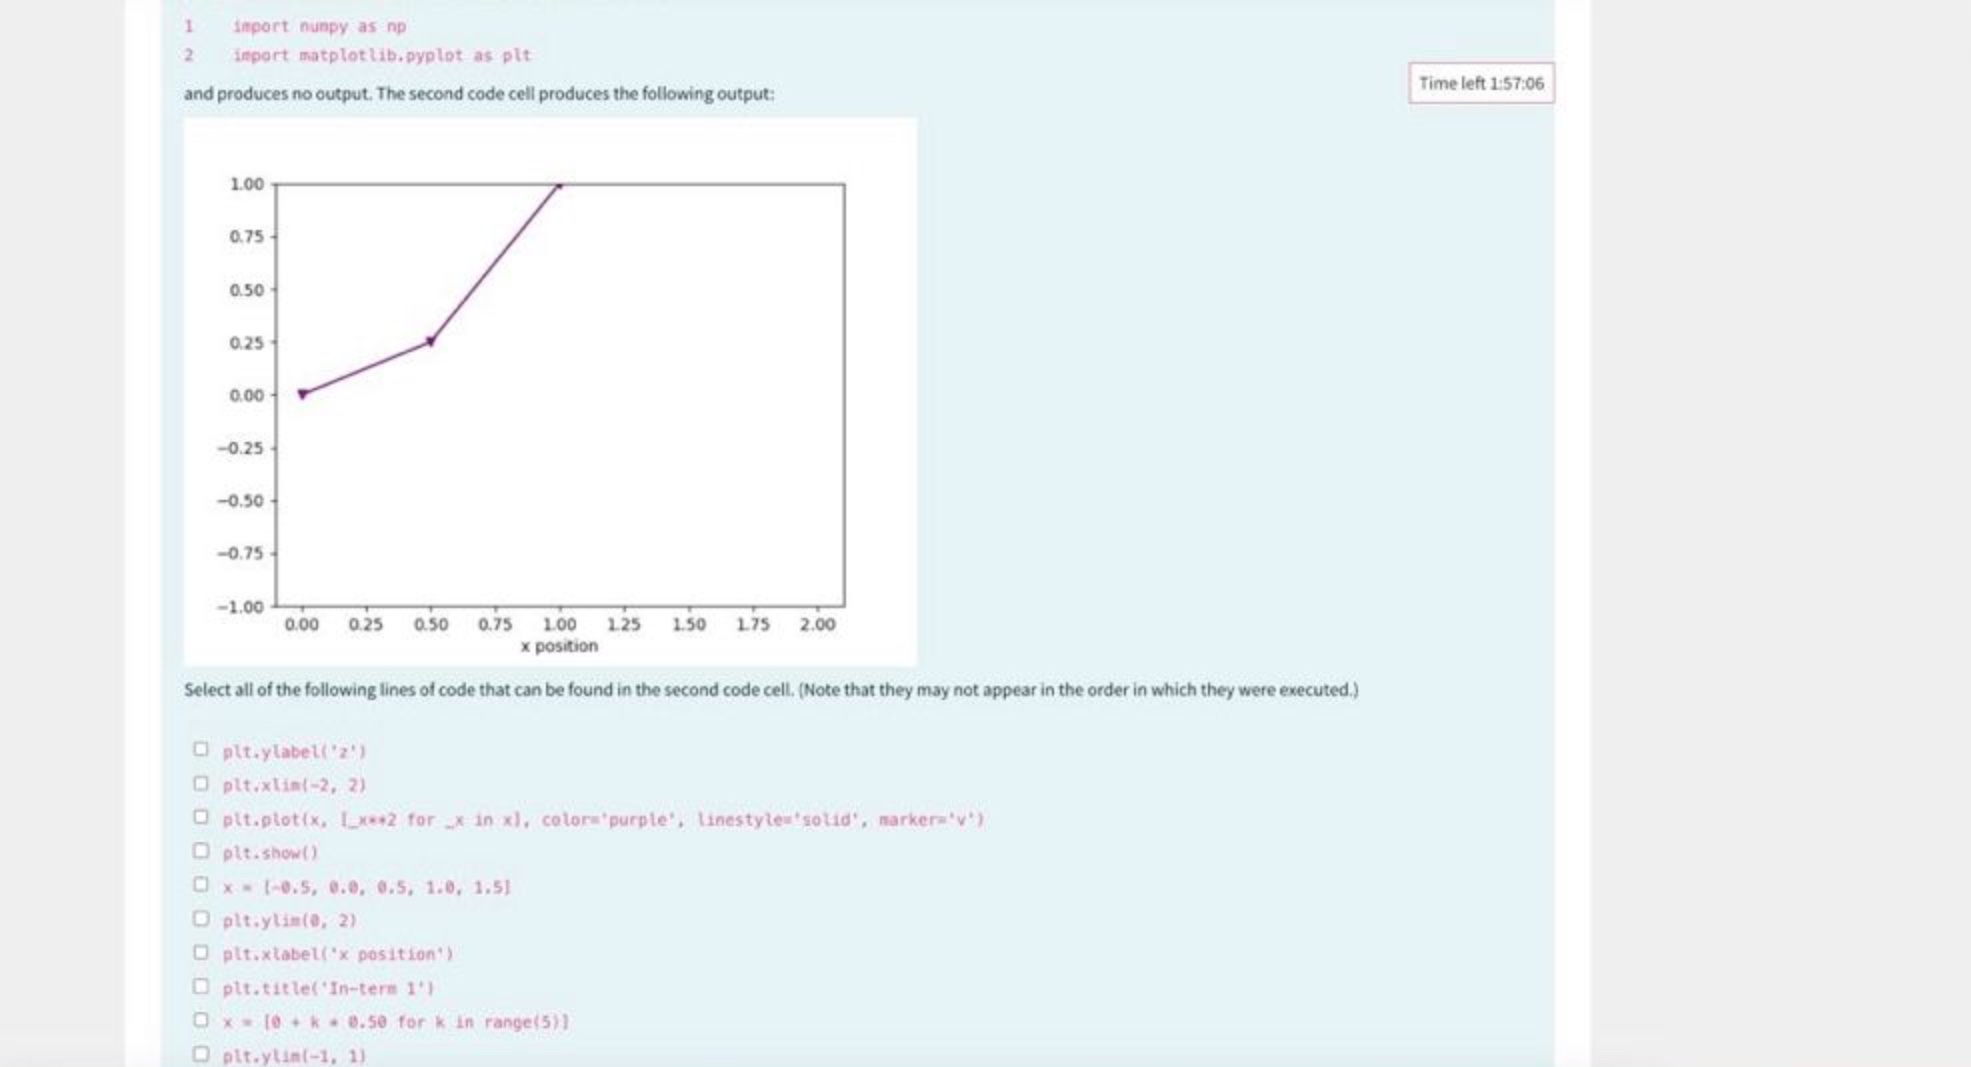Click the 'import matplotlib.pyplot as plt' code line
The height and width of the screenshot is (1067, 1971).
(x=381, y=56)
